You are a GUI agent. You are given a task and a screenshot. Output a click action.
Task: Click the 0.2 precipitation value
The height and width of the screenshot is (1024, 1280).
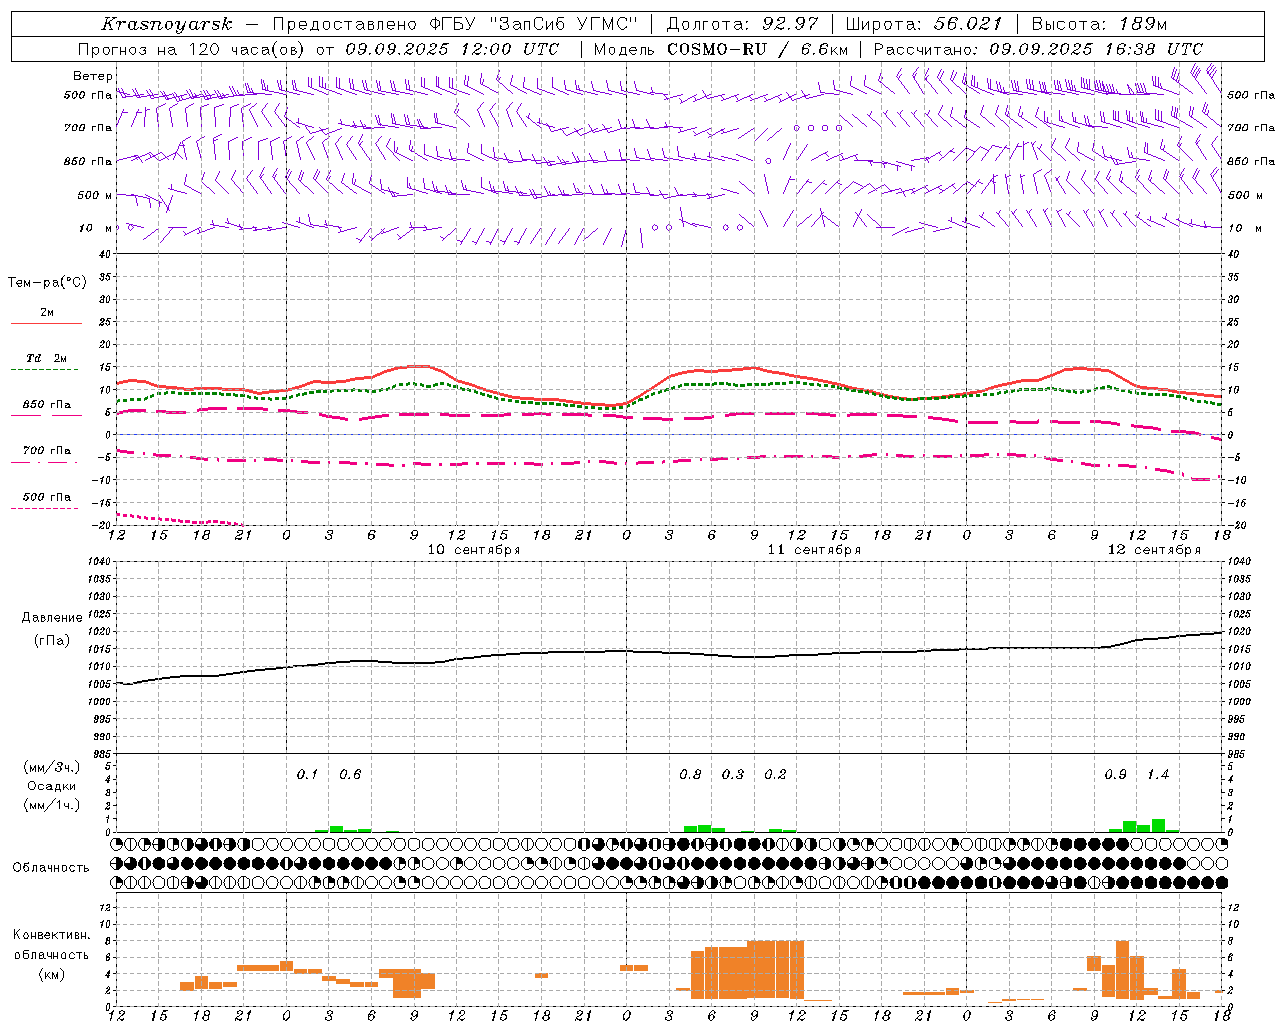[775, 775]
